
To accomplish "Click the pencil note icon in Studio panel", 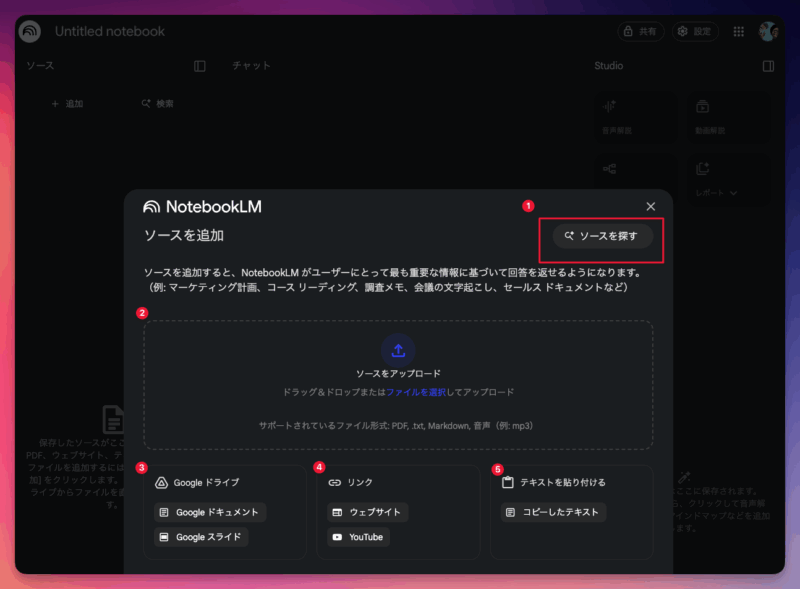I will [x=684, y=477].
